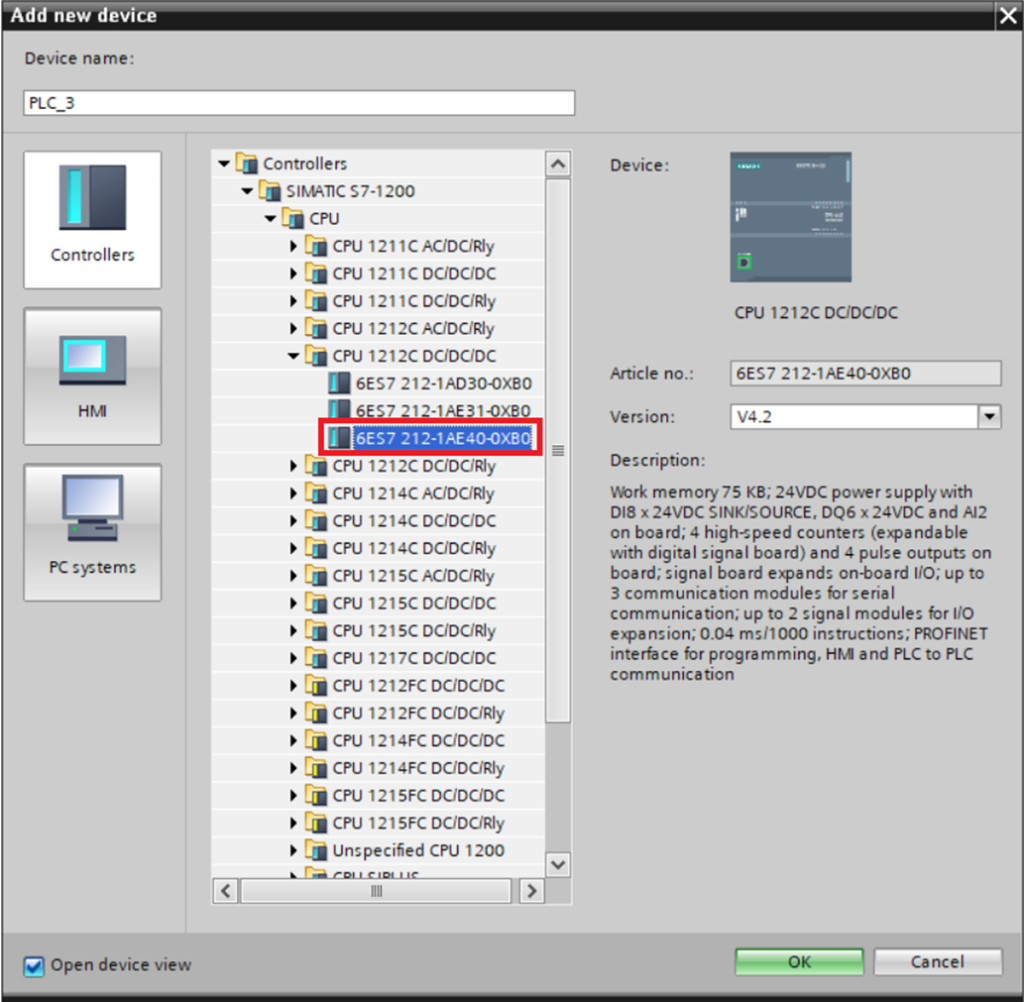The width and height of the screenshot is (1024, 1002).
Task: Click the Device name input field
Action: coord(299,103)
